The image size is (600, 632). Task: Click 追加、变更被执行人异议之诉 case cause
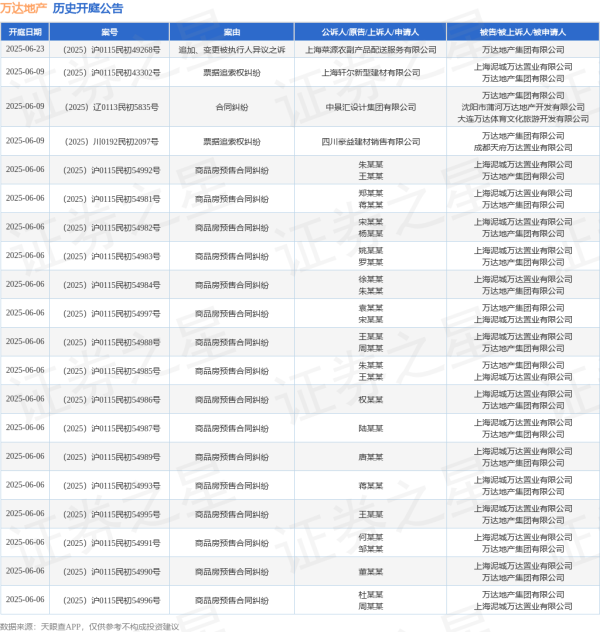click(232, 50)
